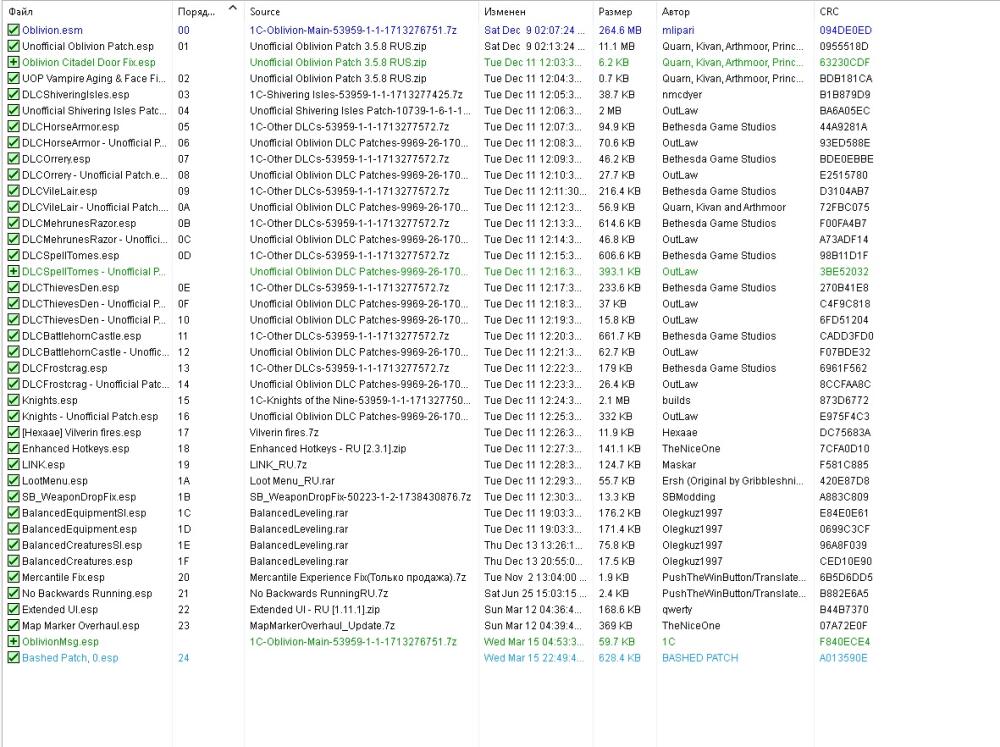
Task: Disable Map Marker Overhaul.esp checkbox
Action: [x=13, y=625]
